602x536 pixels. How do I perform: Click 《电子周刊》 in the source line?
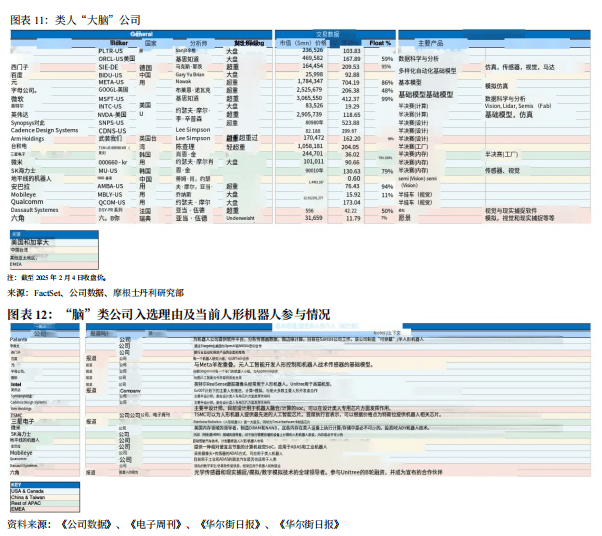pyautogui.click(x=156, y=524)
